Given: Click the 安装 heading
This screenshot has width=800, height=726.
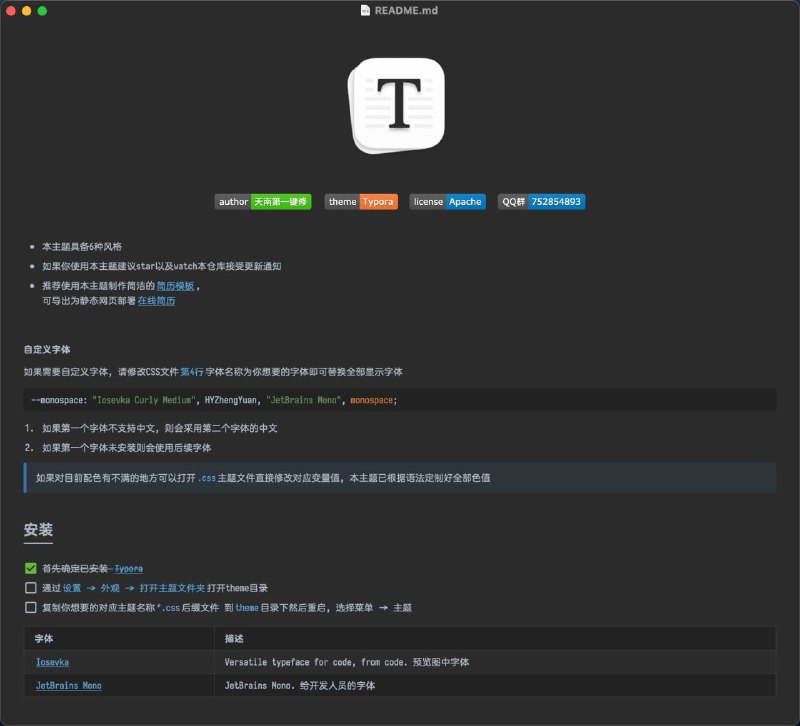Looking at the screenshot, I should (38, 530).
